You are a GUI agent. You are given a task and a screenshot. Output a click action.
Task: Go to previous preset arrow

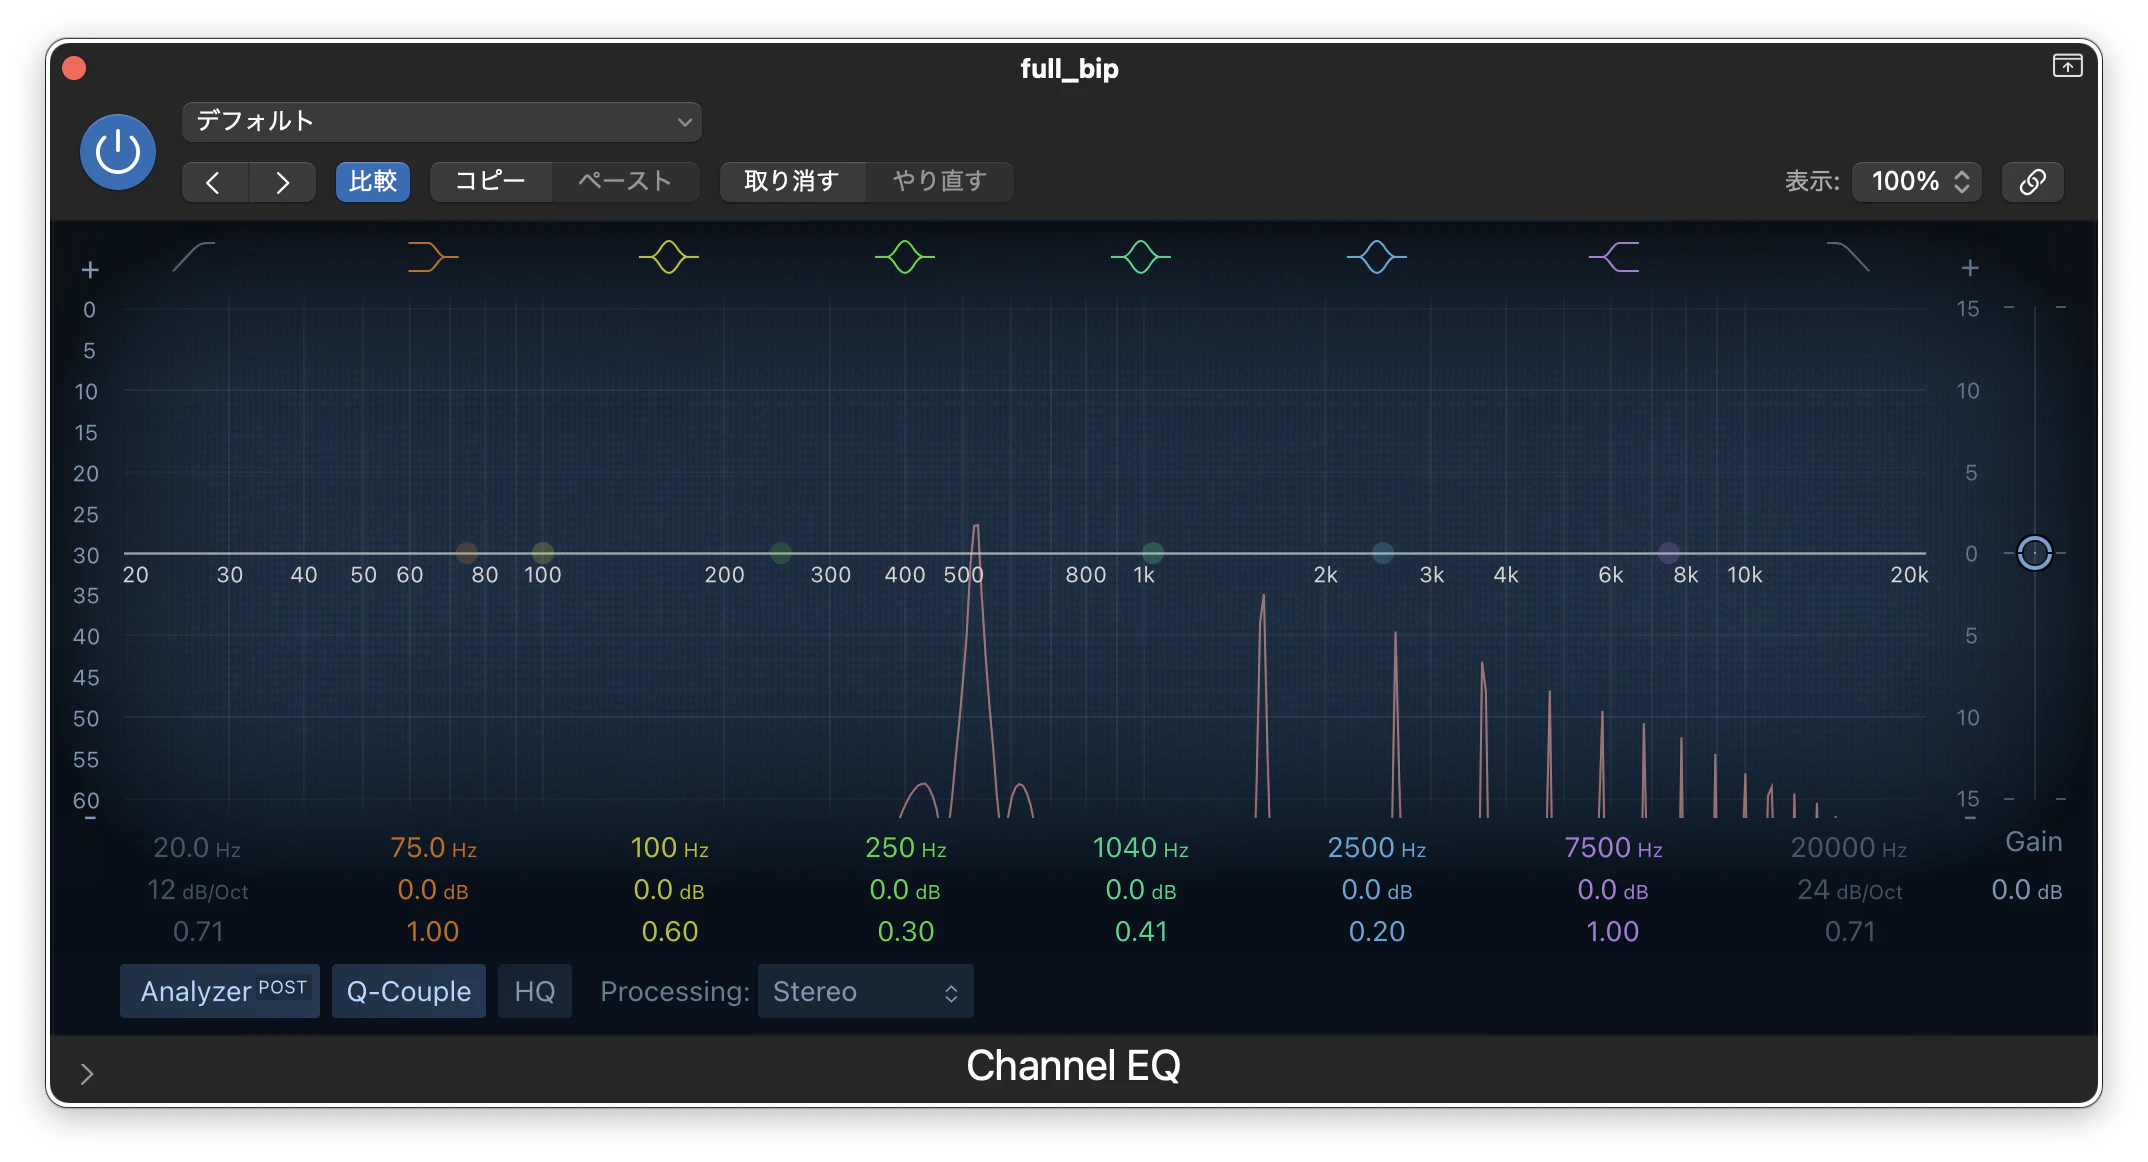tap(214, 182)
